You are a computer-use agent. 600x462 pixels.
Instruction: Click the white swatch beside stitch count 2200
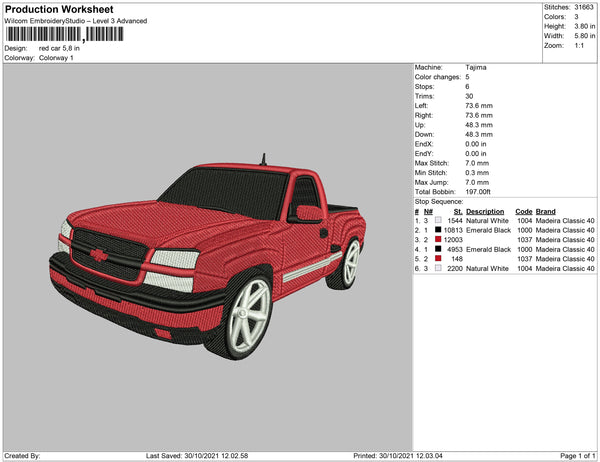point(438,268)
